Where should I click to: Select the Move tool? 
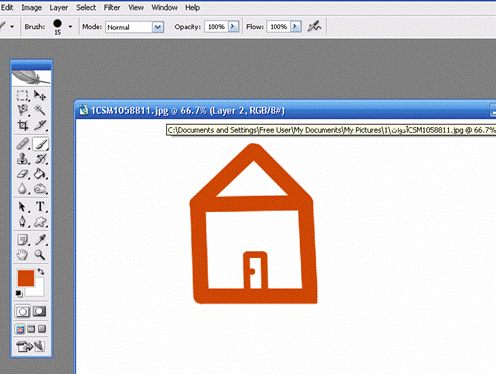[40, 96]
